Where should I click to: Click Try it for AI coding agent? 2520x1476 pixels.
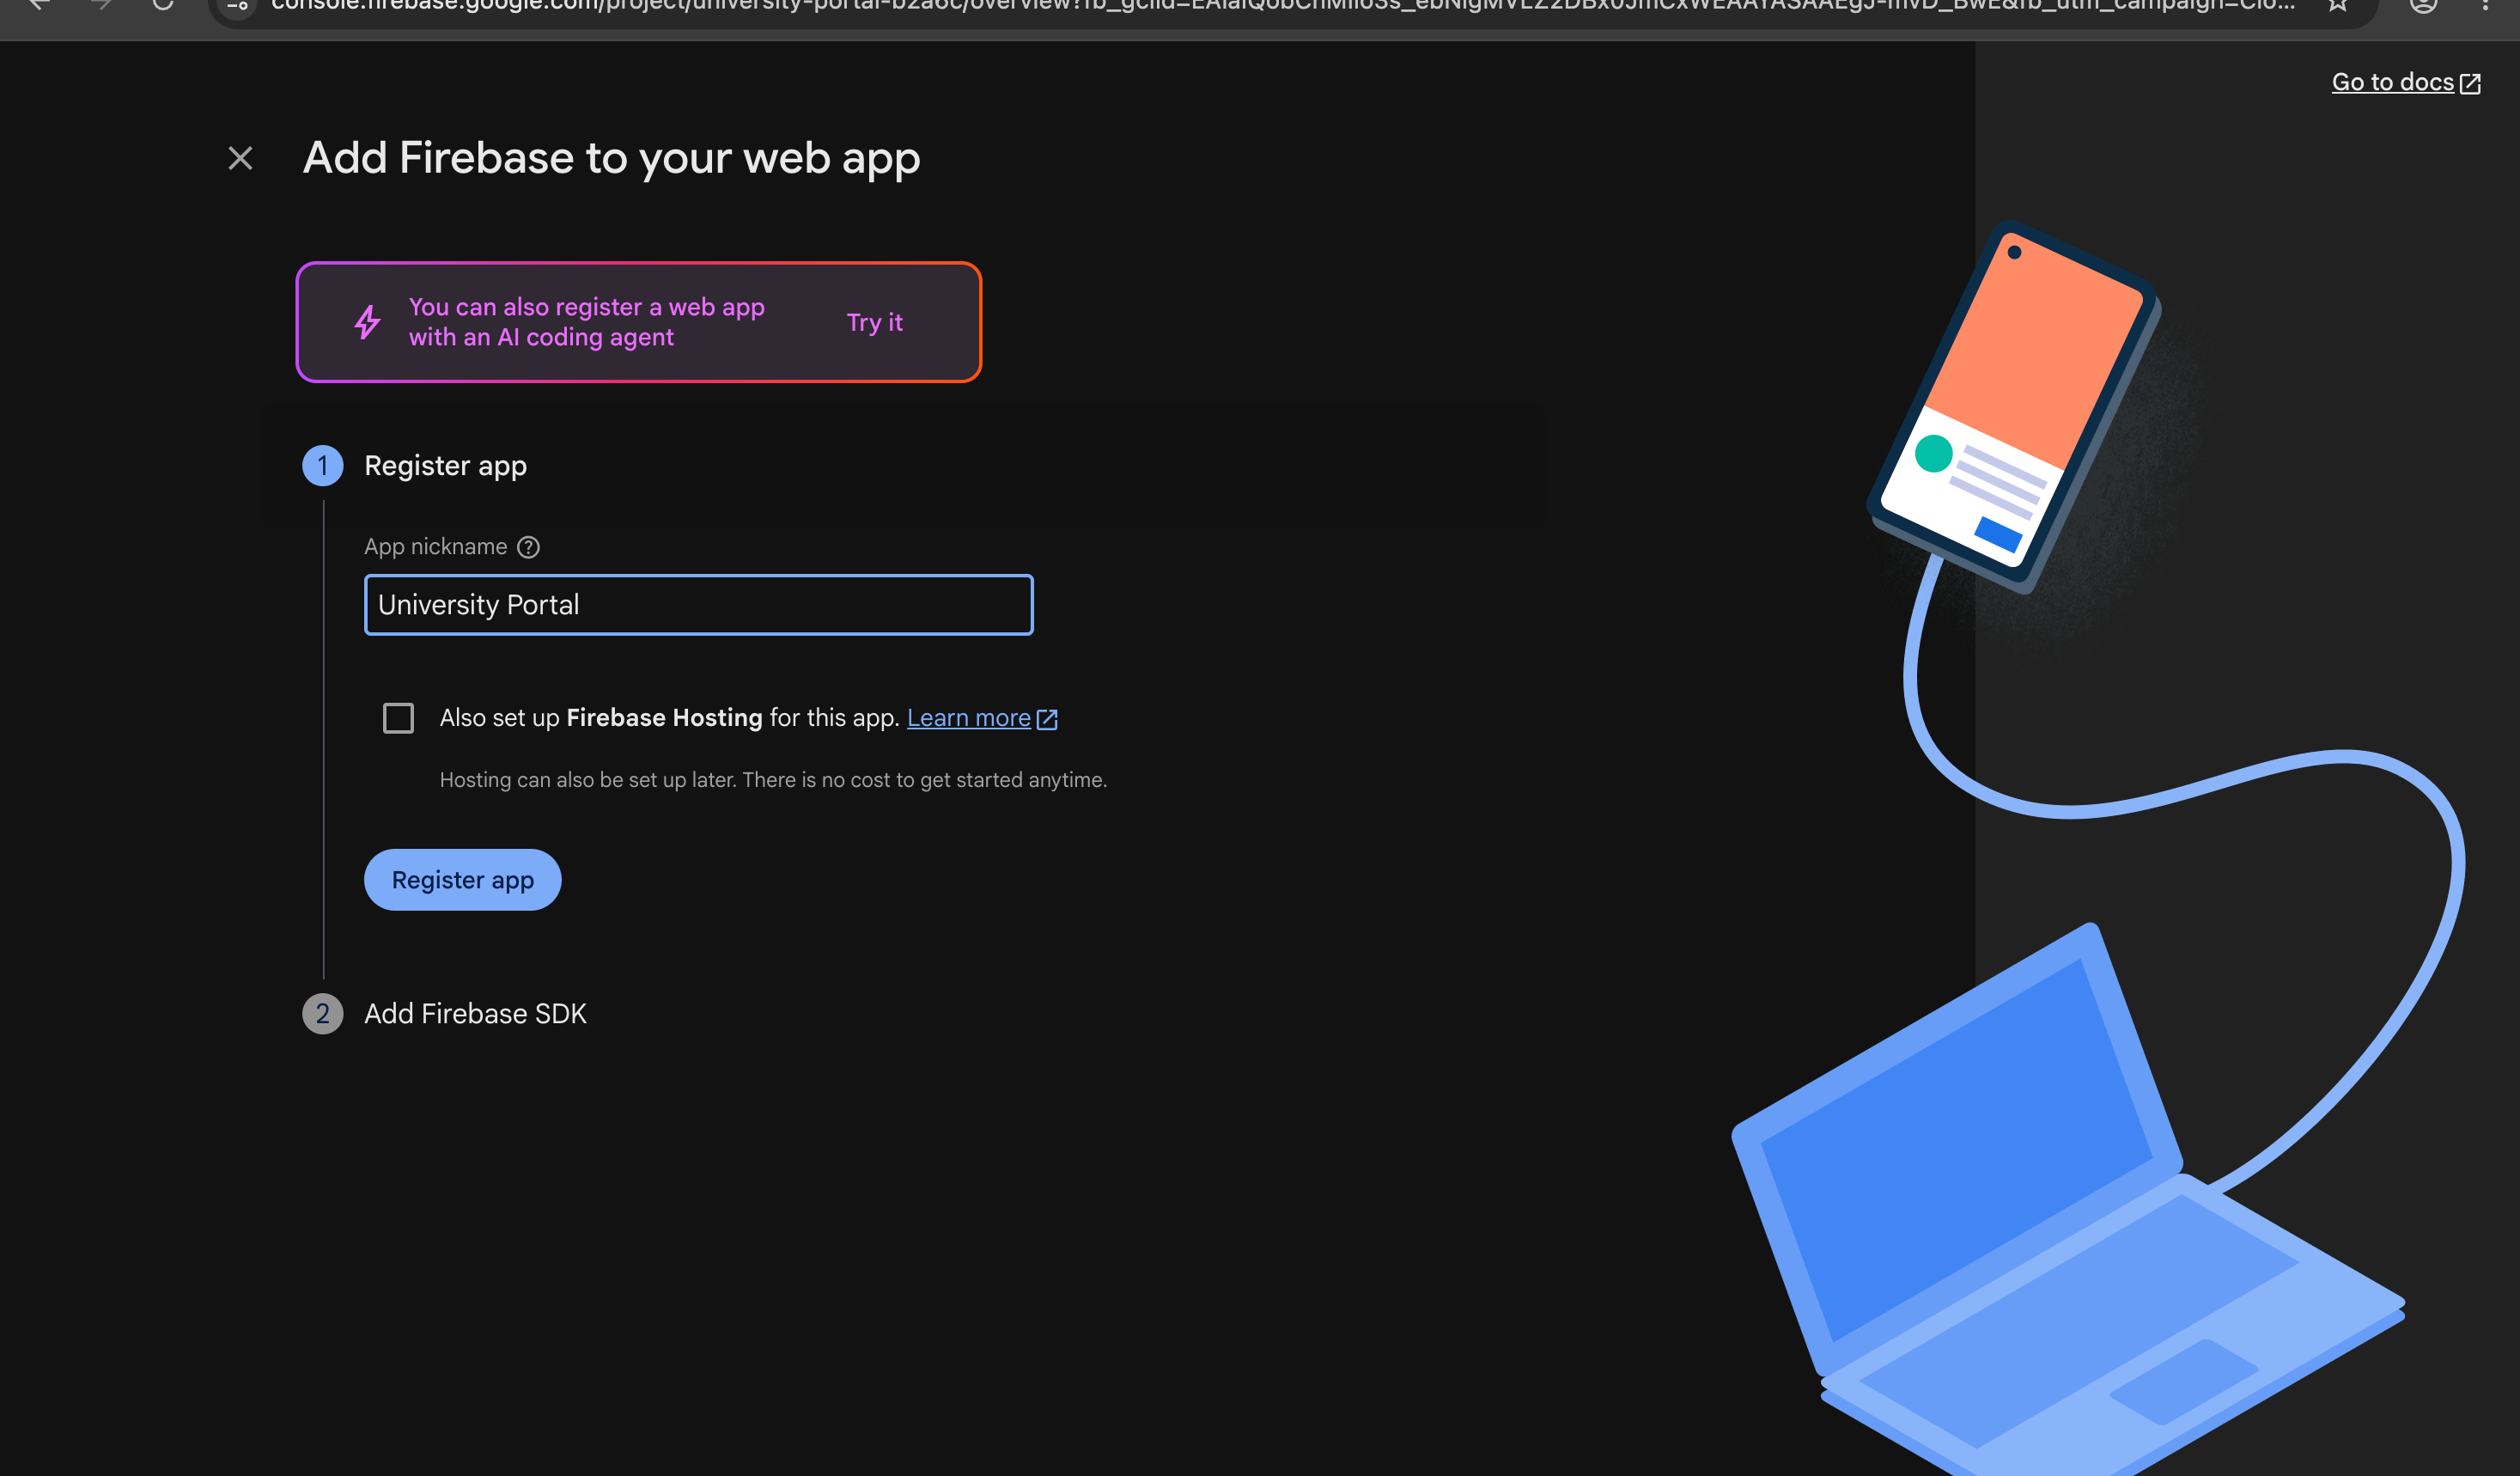[x=874, y=322]
